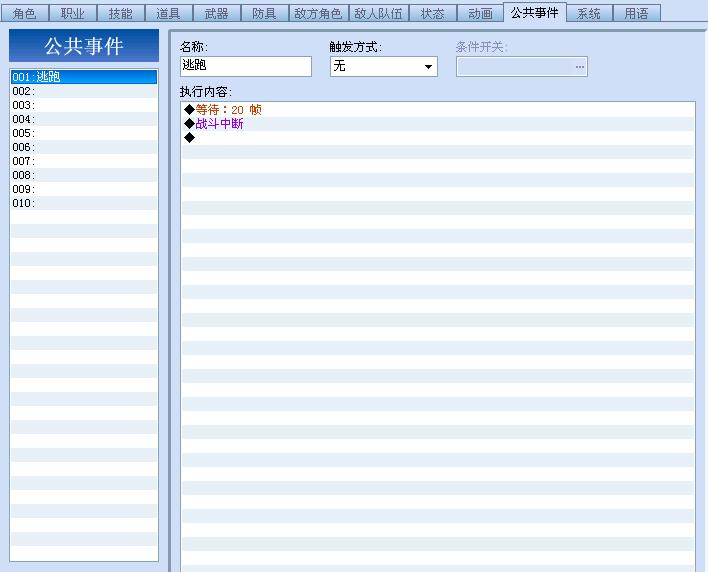The width and height of the screenshot is (708, 572).
Task: Select list entry 001:逃跑
Action: click(84, 77)
